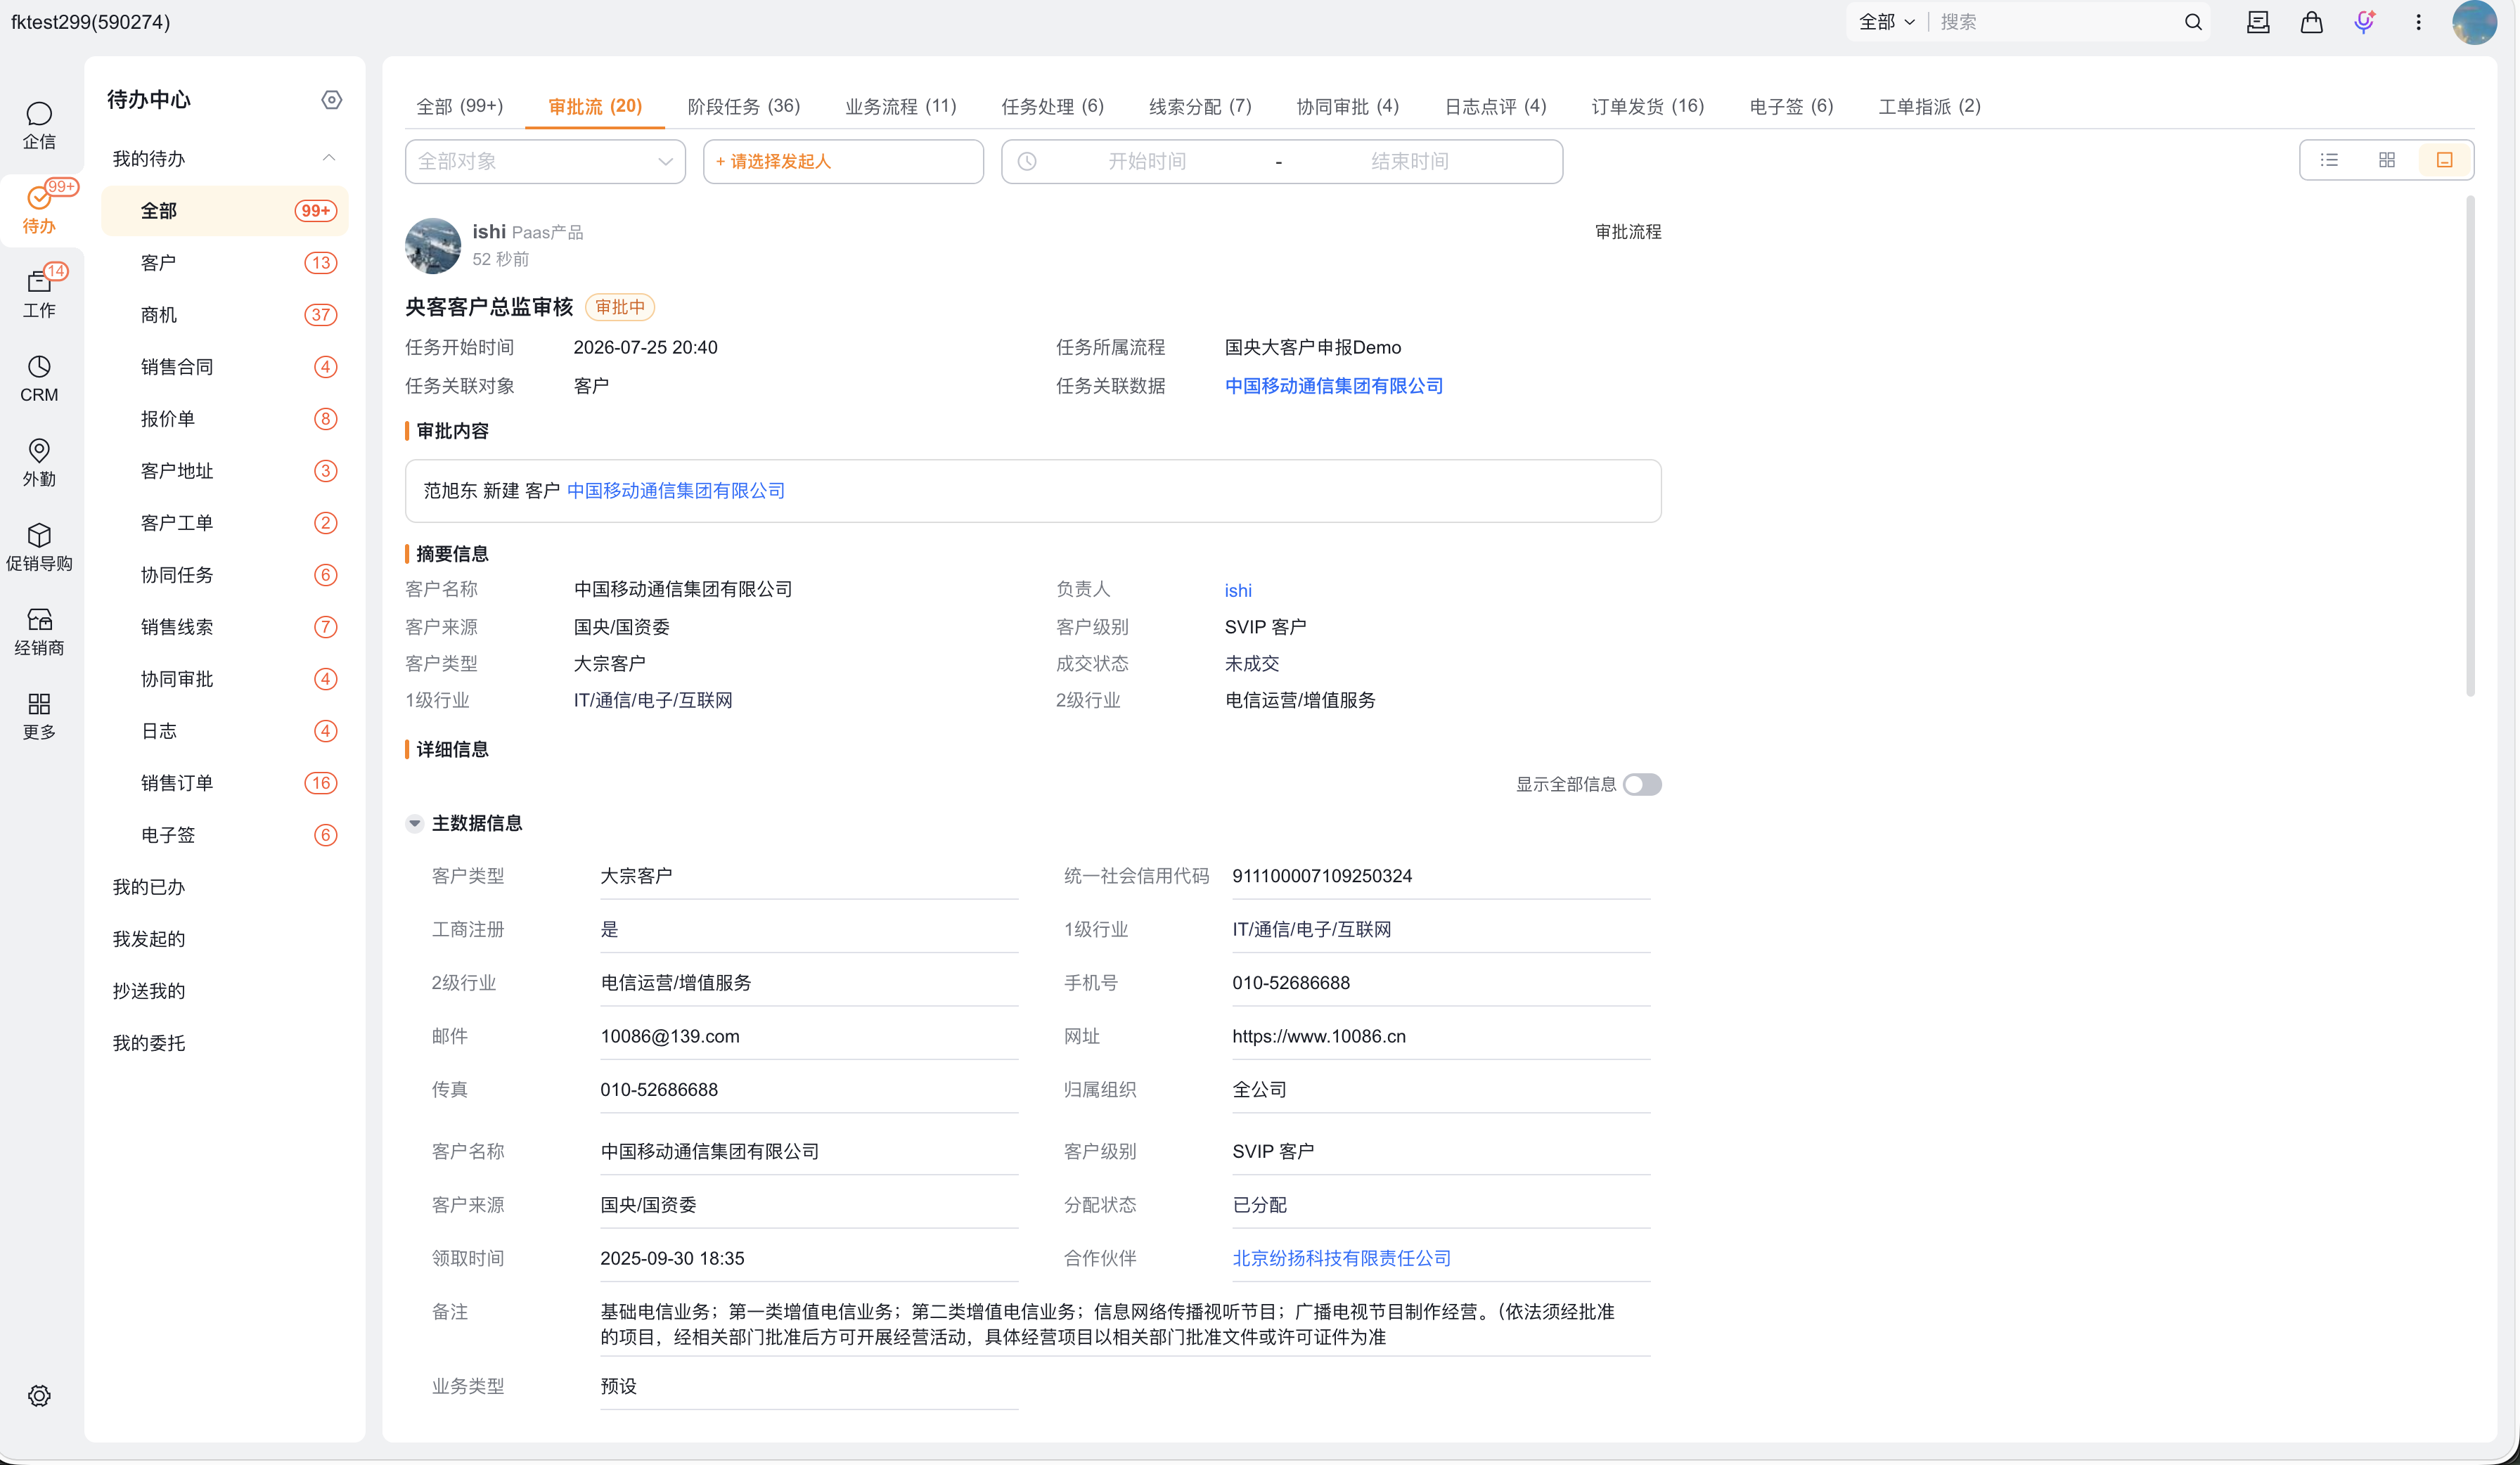
Task: Open the 工作 sidebar icon
Action: (39, 295)
